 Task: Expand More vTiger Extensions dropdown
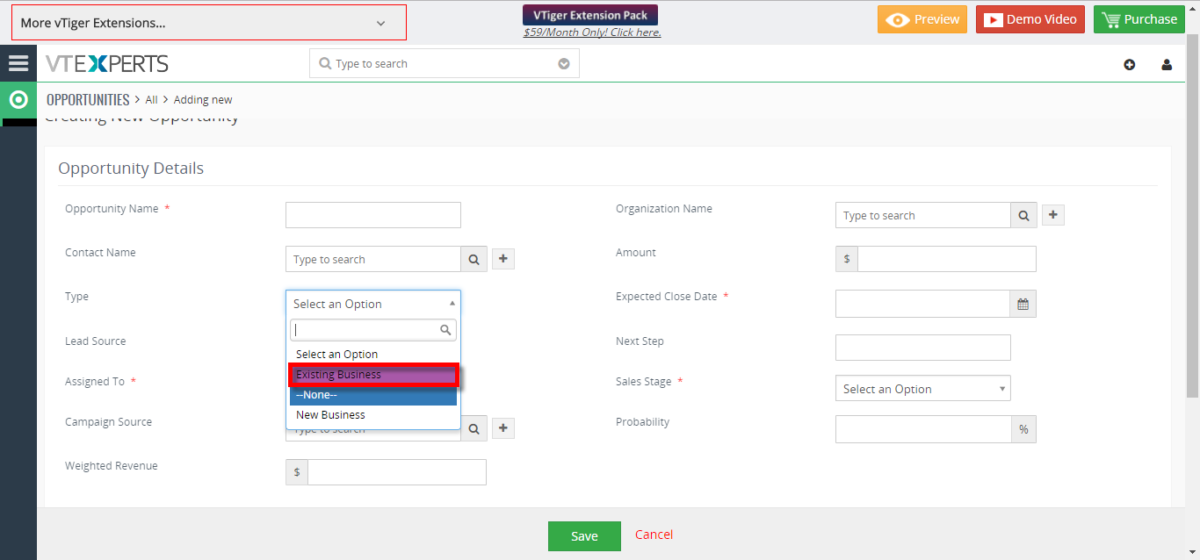click(x=209, y=22)
